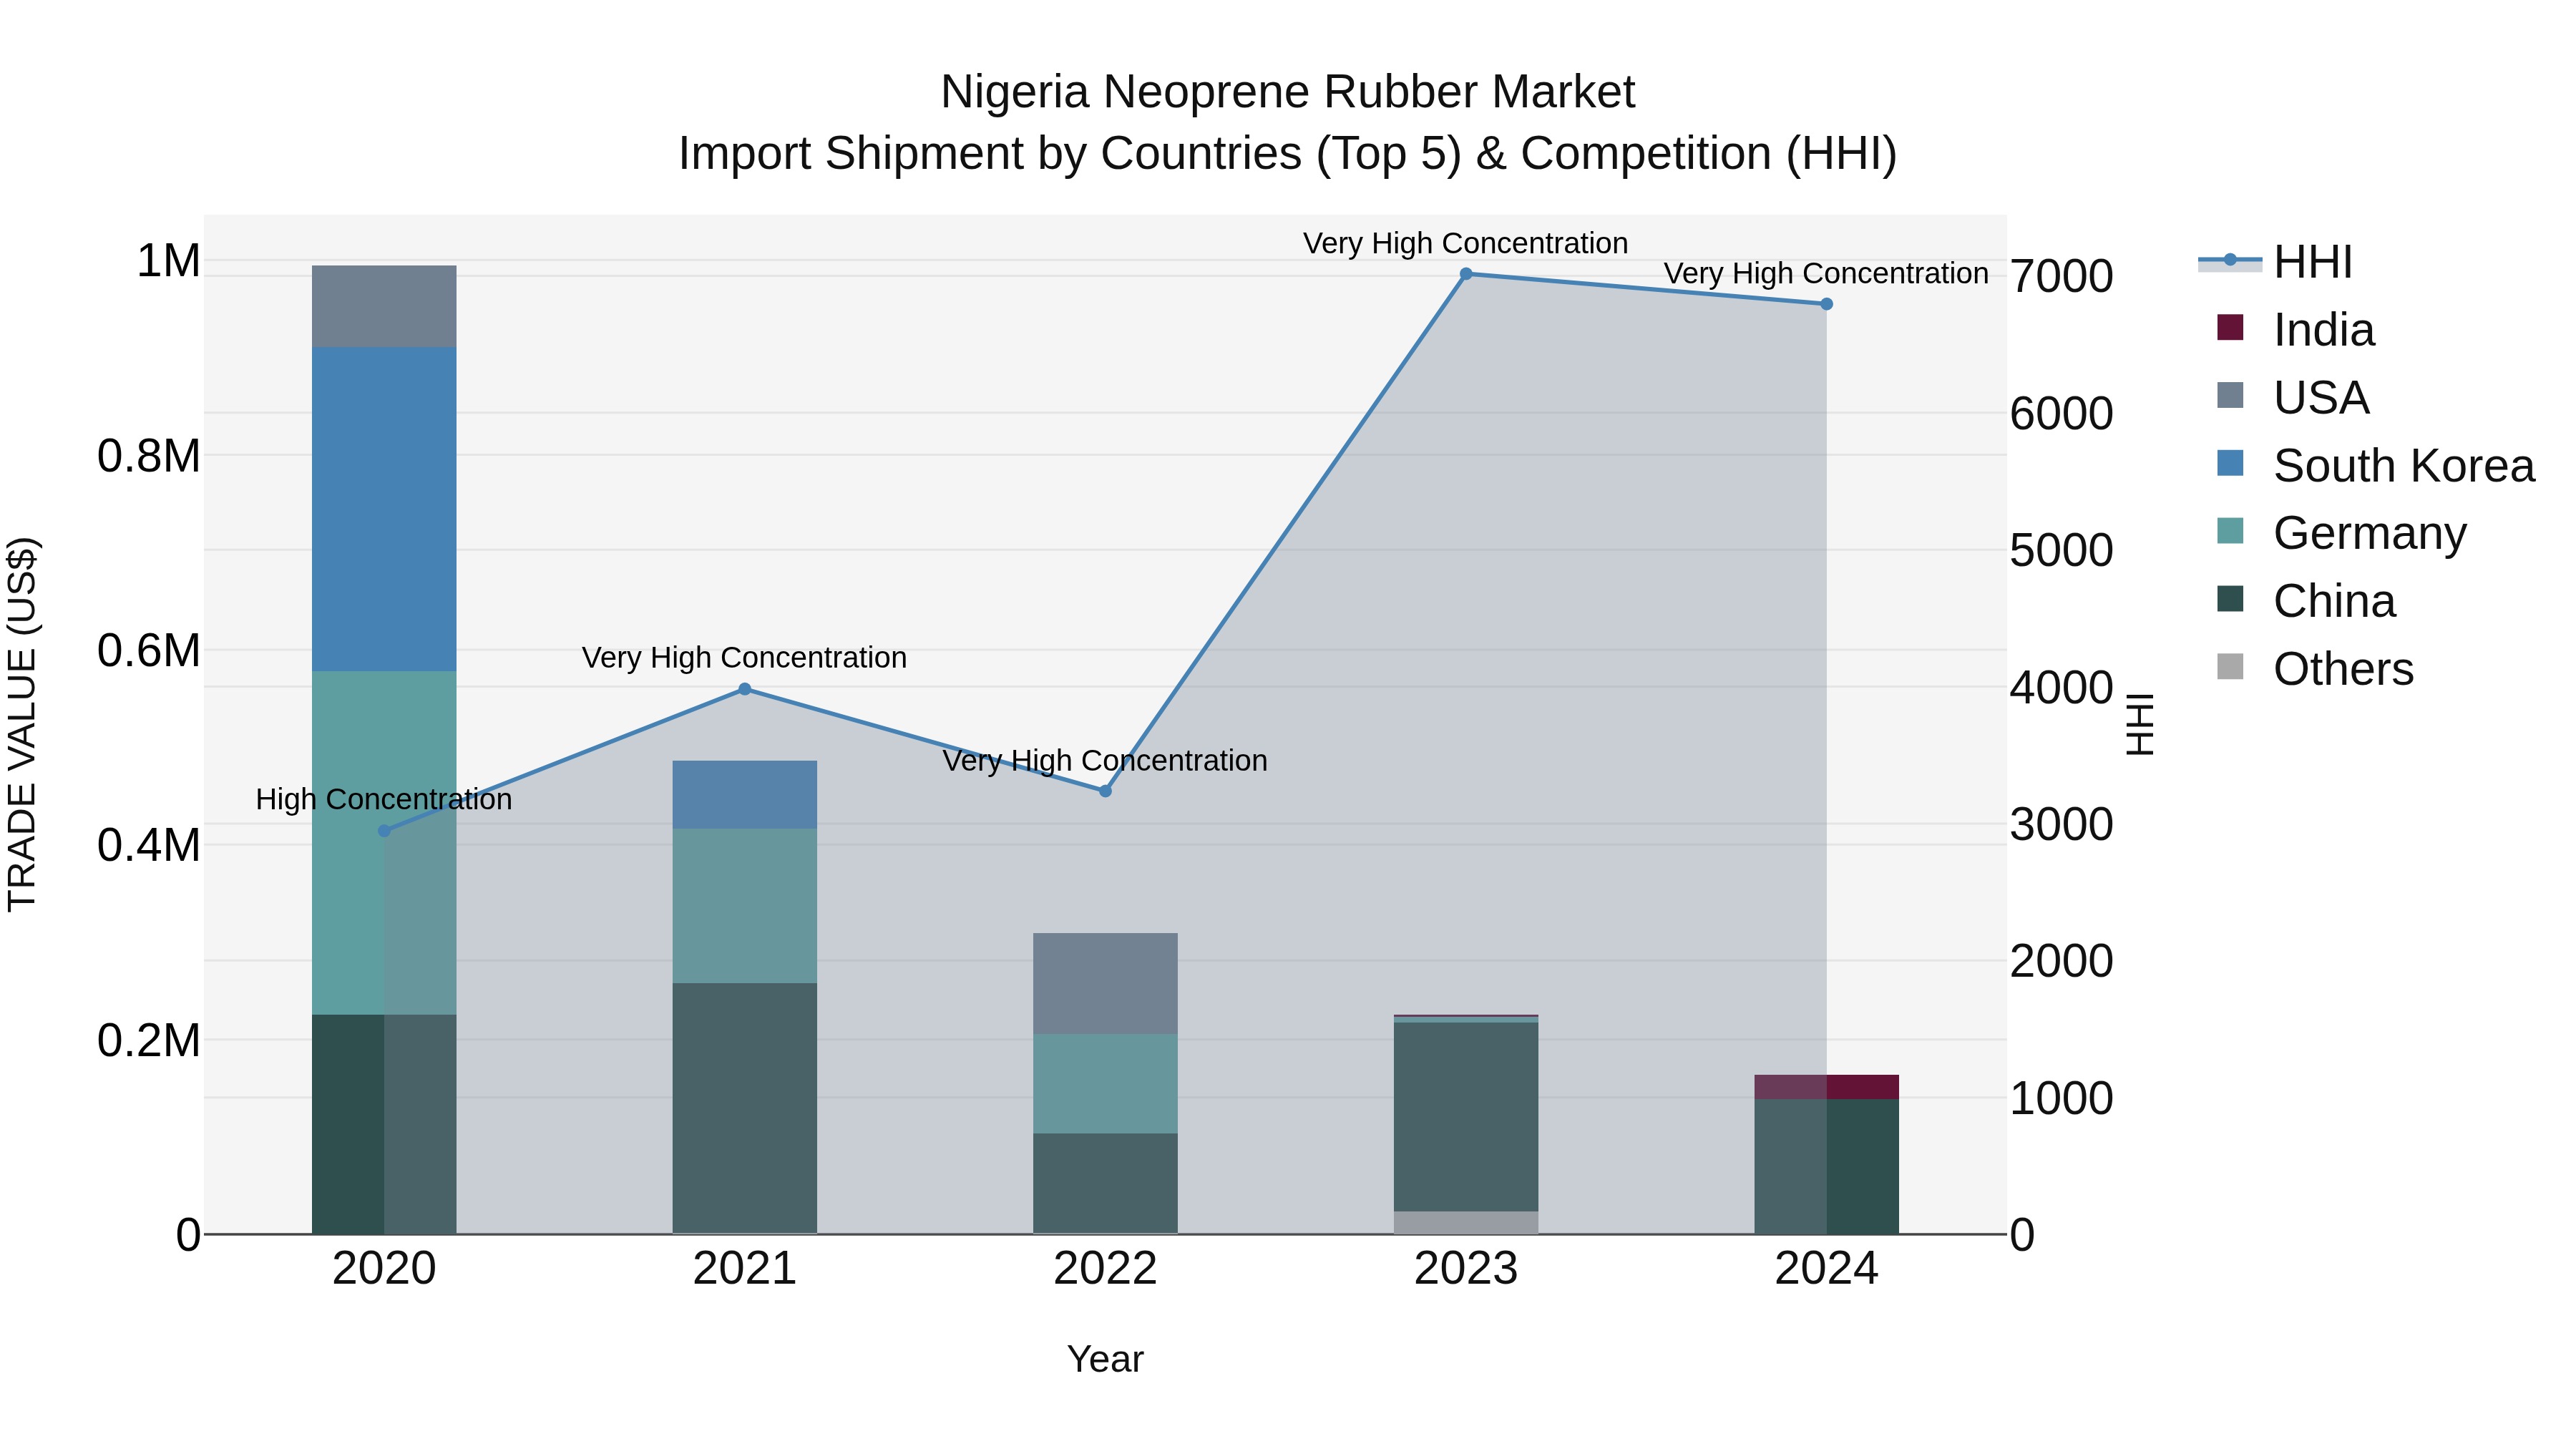Click Germany teal legend swatch
This screenshot has height=1449, width=2576.
click(2230, 530)
